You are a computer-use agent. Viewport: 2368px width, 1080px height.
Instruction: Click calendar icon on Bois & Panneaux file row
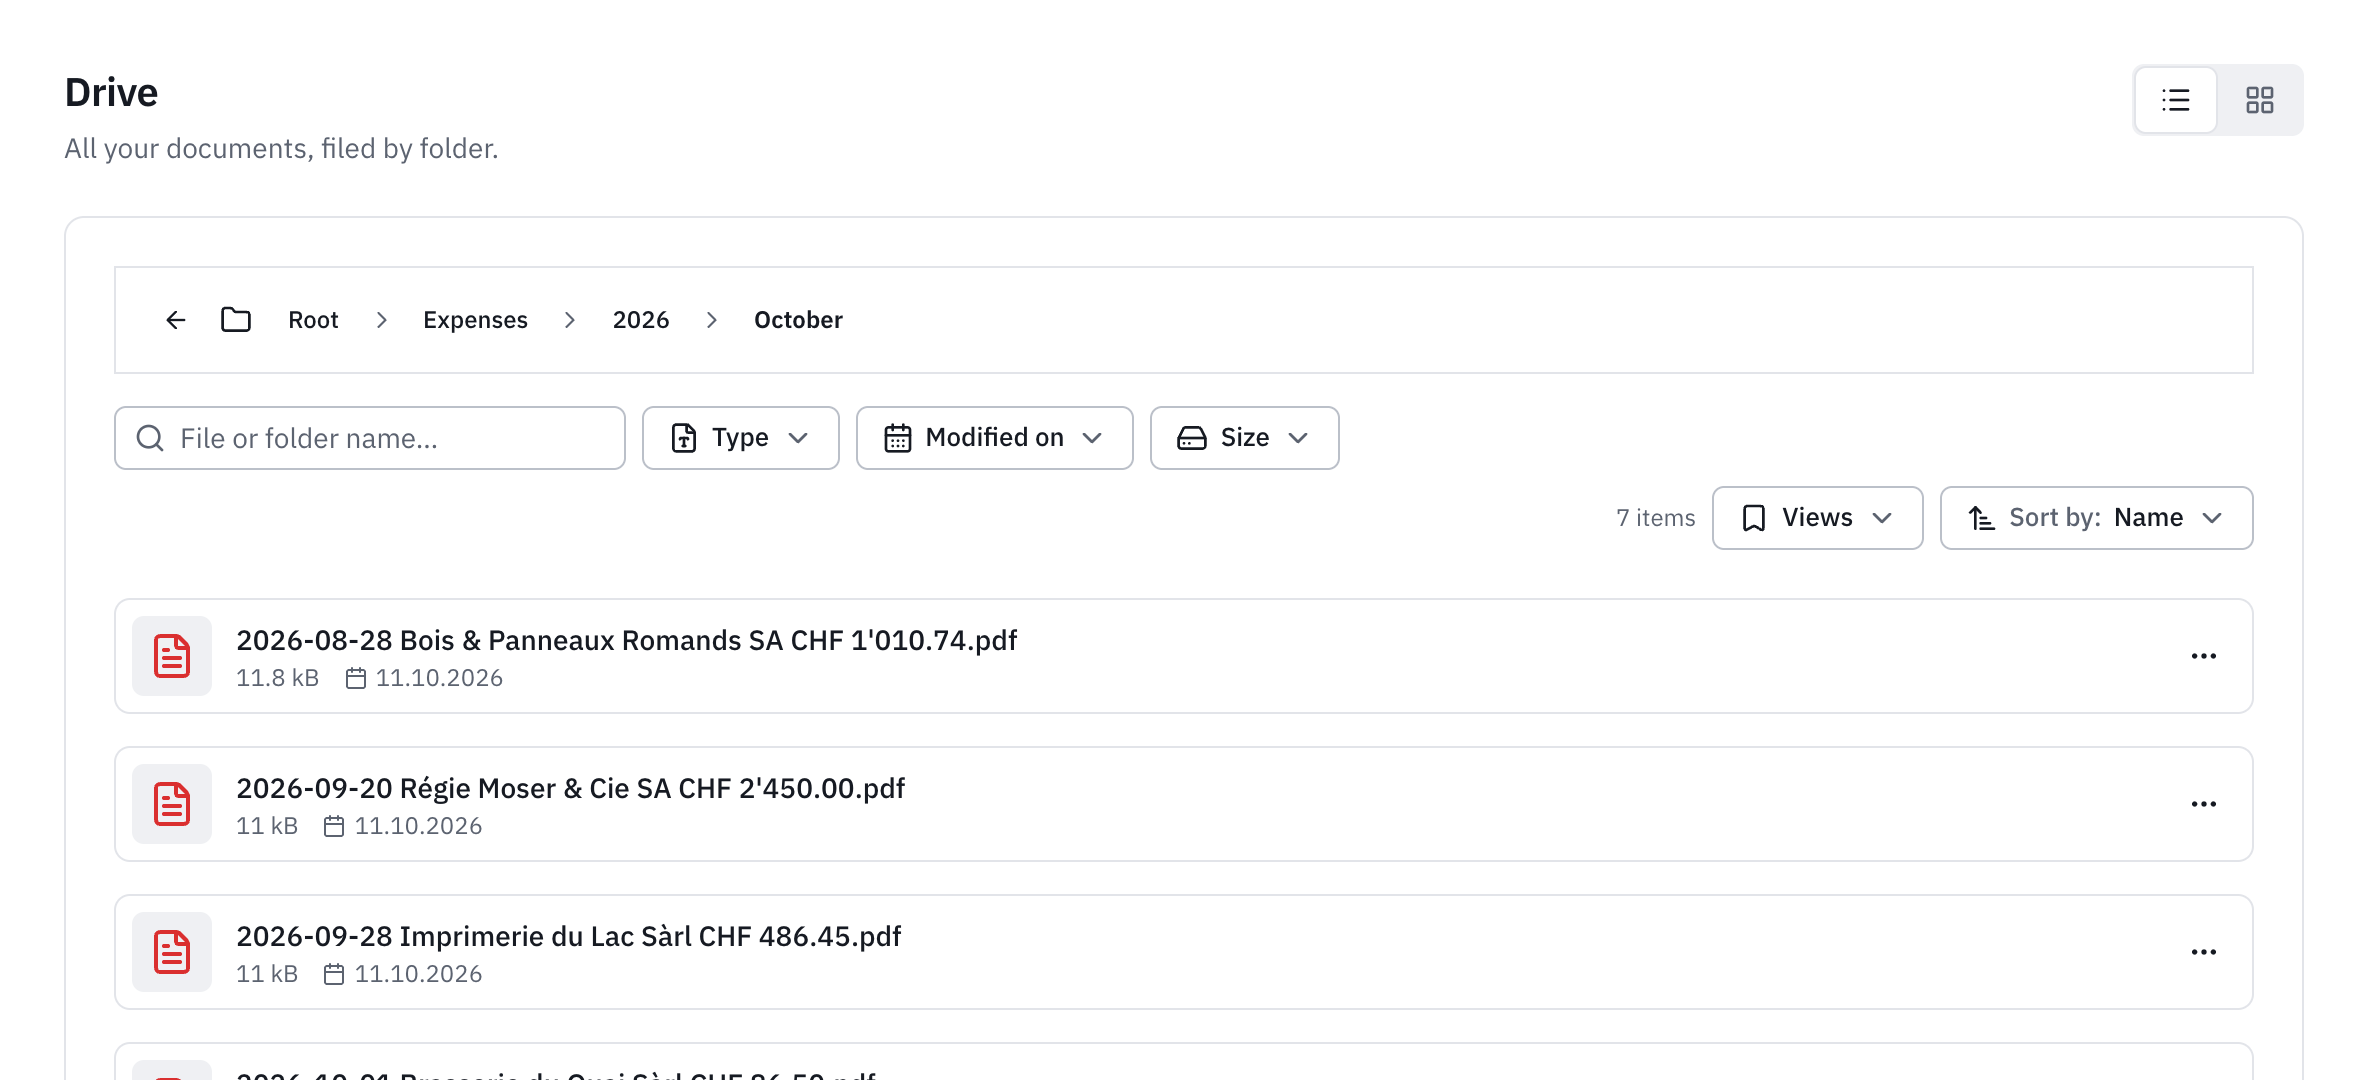pos(356,678)
